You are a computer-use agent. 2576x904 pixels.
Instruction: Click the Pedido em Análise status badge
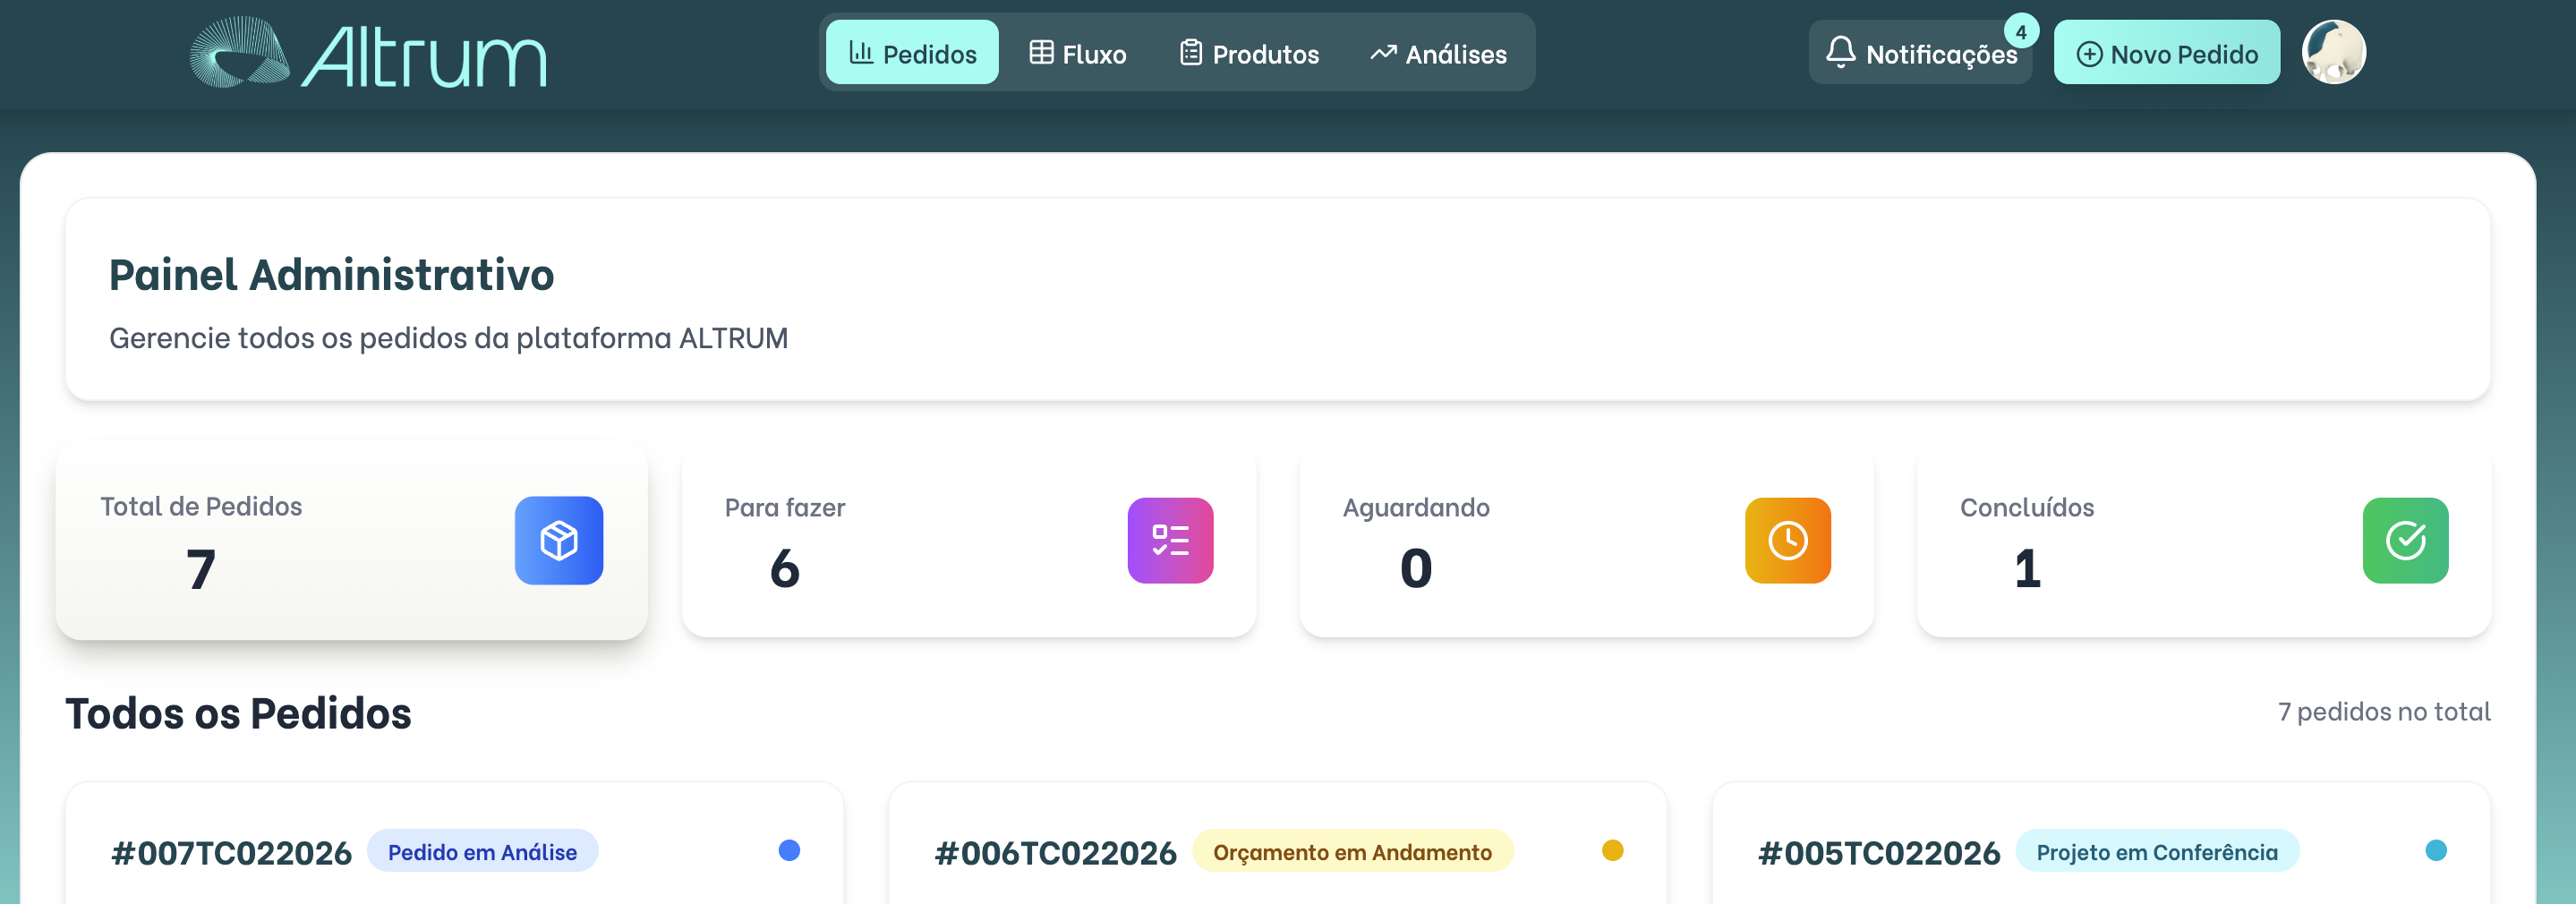(482, 852)
